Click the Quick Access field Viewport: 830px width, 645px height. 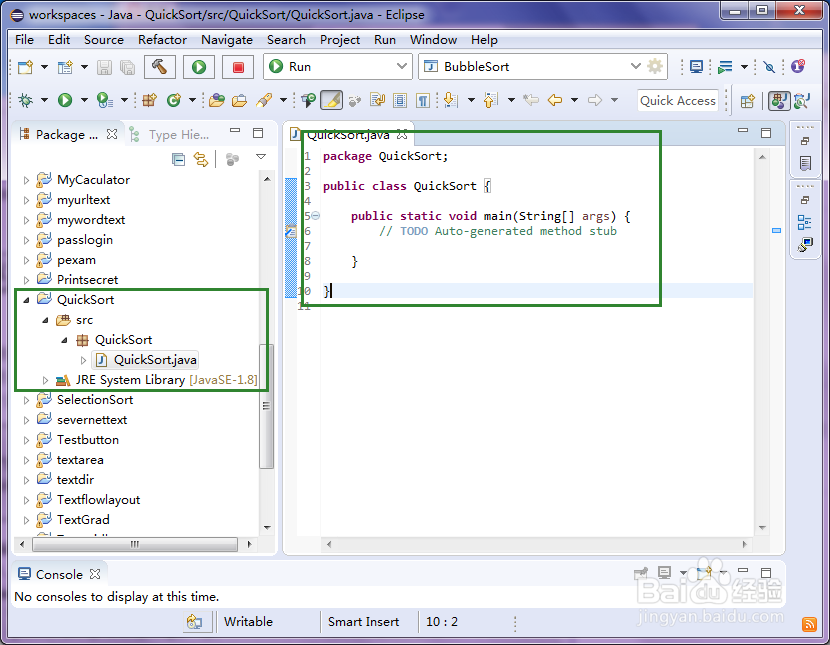[x=678, y=101]
